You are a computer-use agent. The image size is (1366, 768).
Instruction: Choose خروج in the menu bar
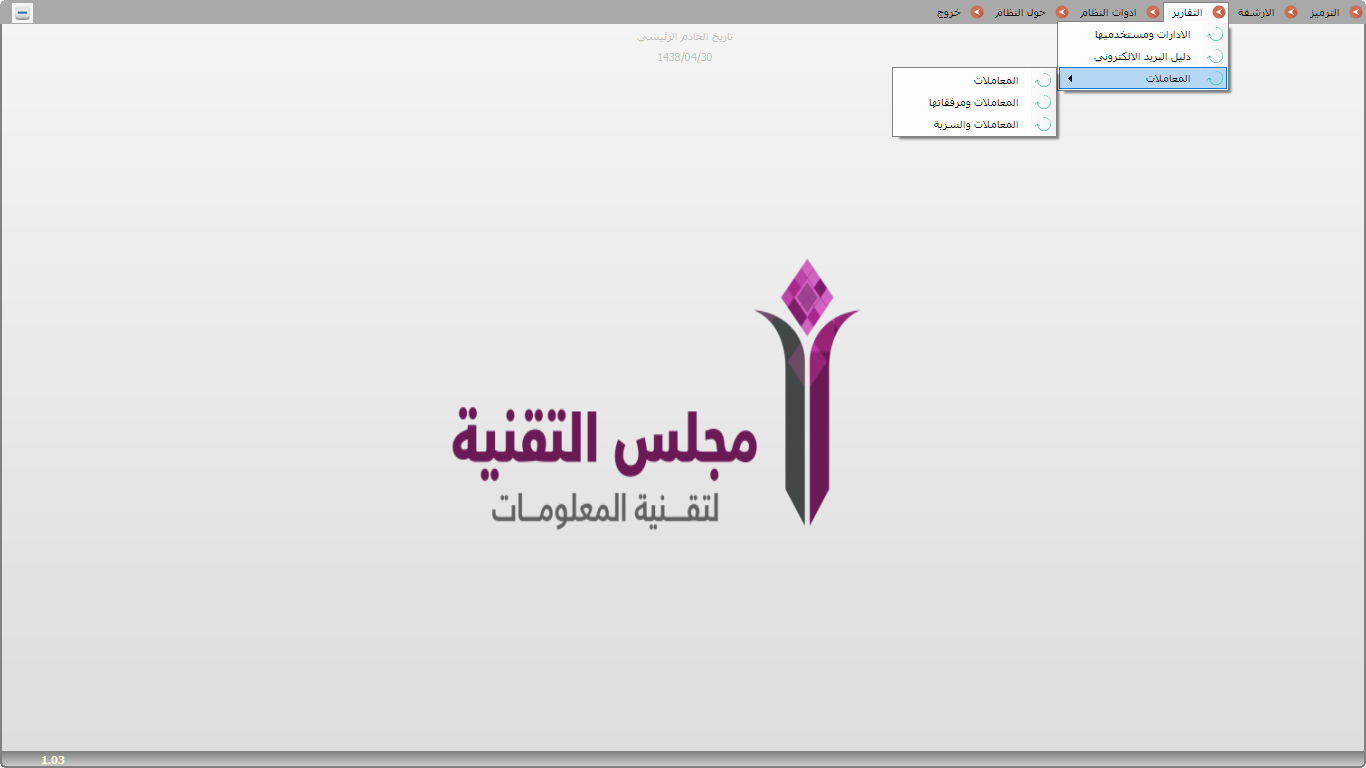pos(949,13)
